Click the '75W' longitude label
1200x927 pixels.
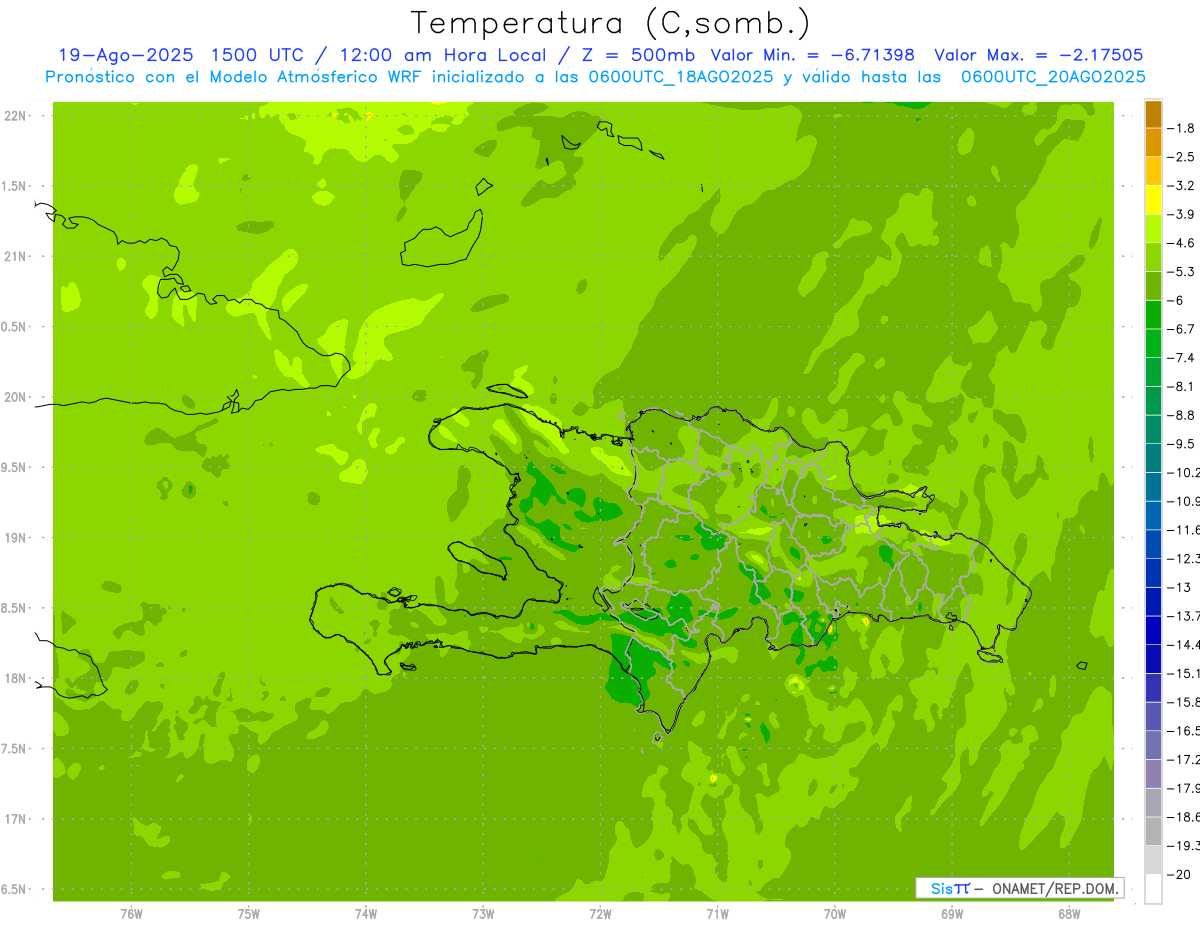click(248, 913)
